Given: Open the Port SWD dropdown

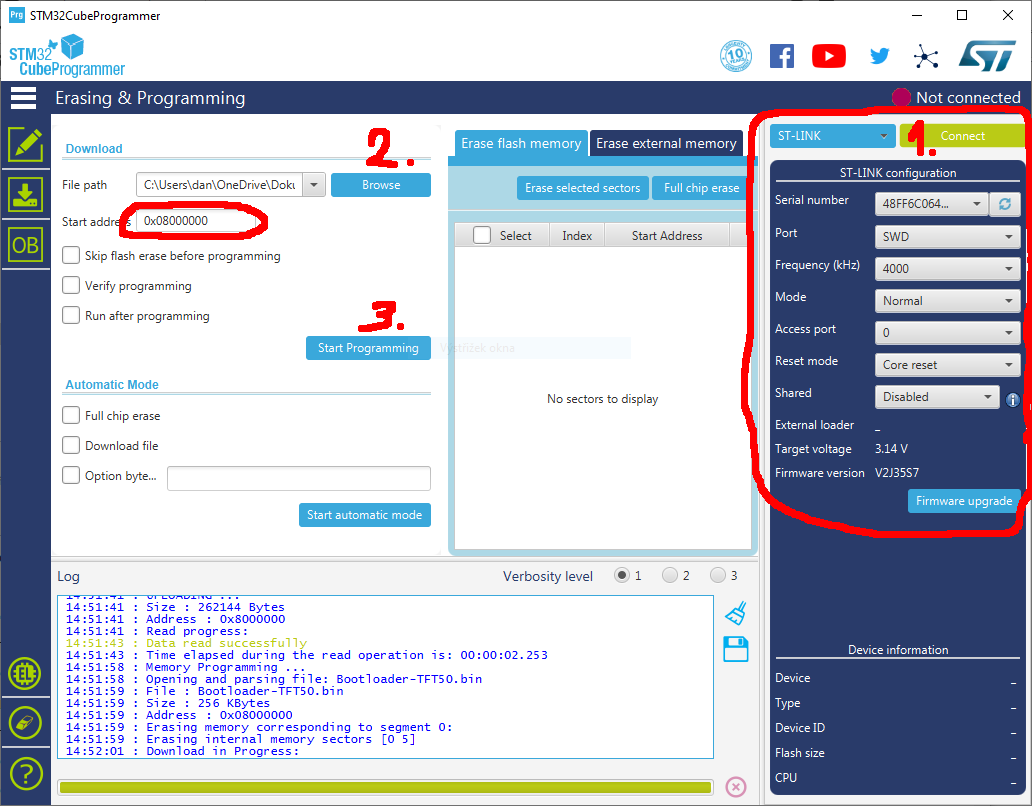Looking at the screenshot, I should [947, 236].
